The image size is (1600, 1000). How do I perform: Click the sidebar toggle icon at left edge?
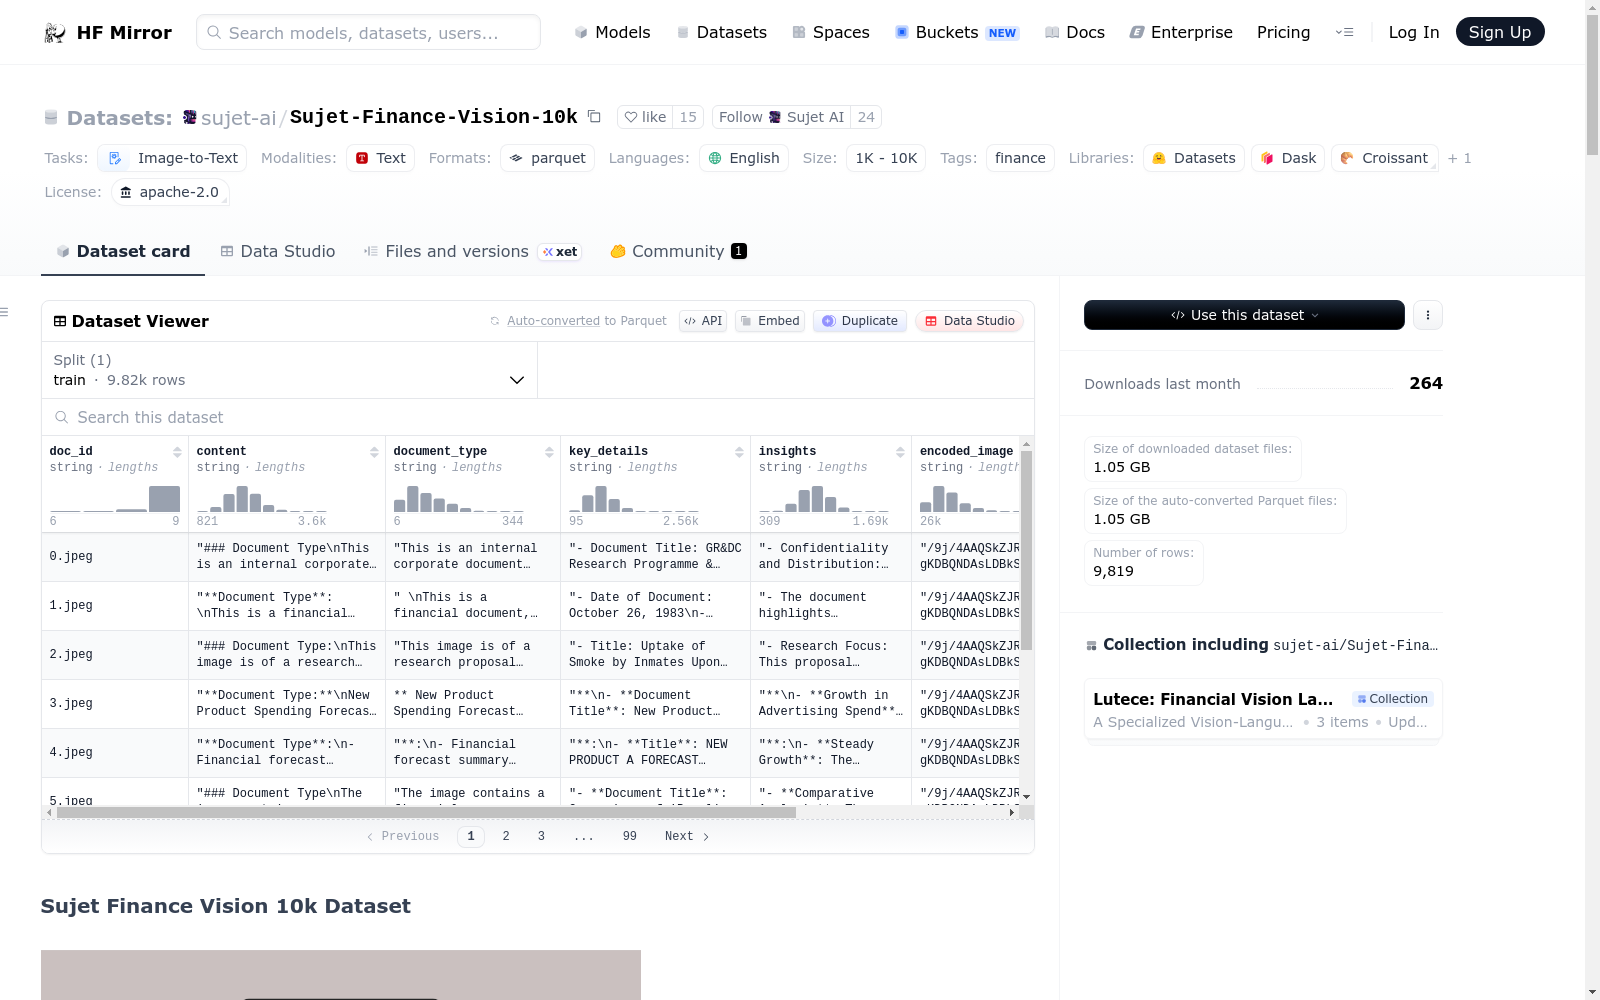point(5,313)
